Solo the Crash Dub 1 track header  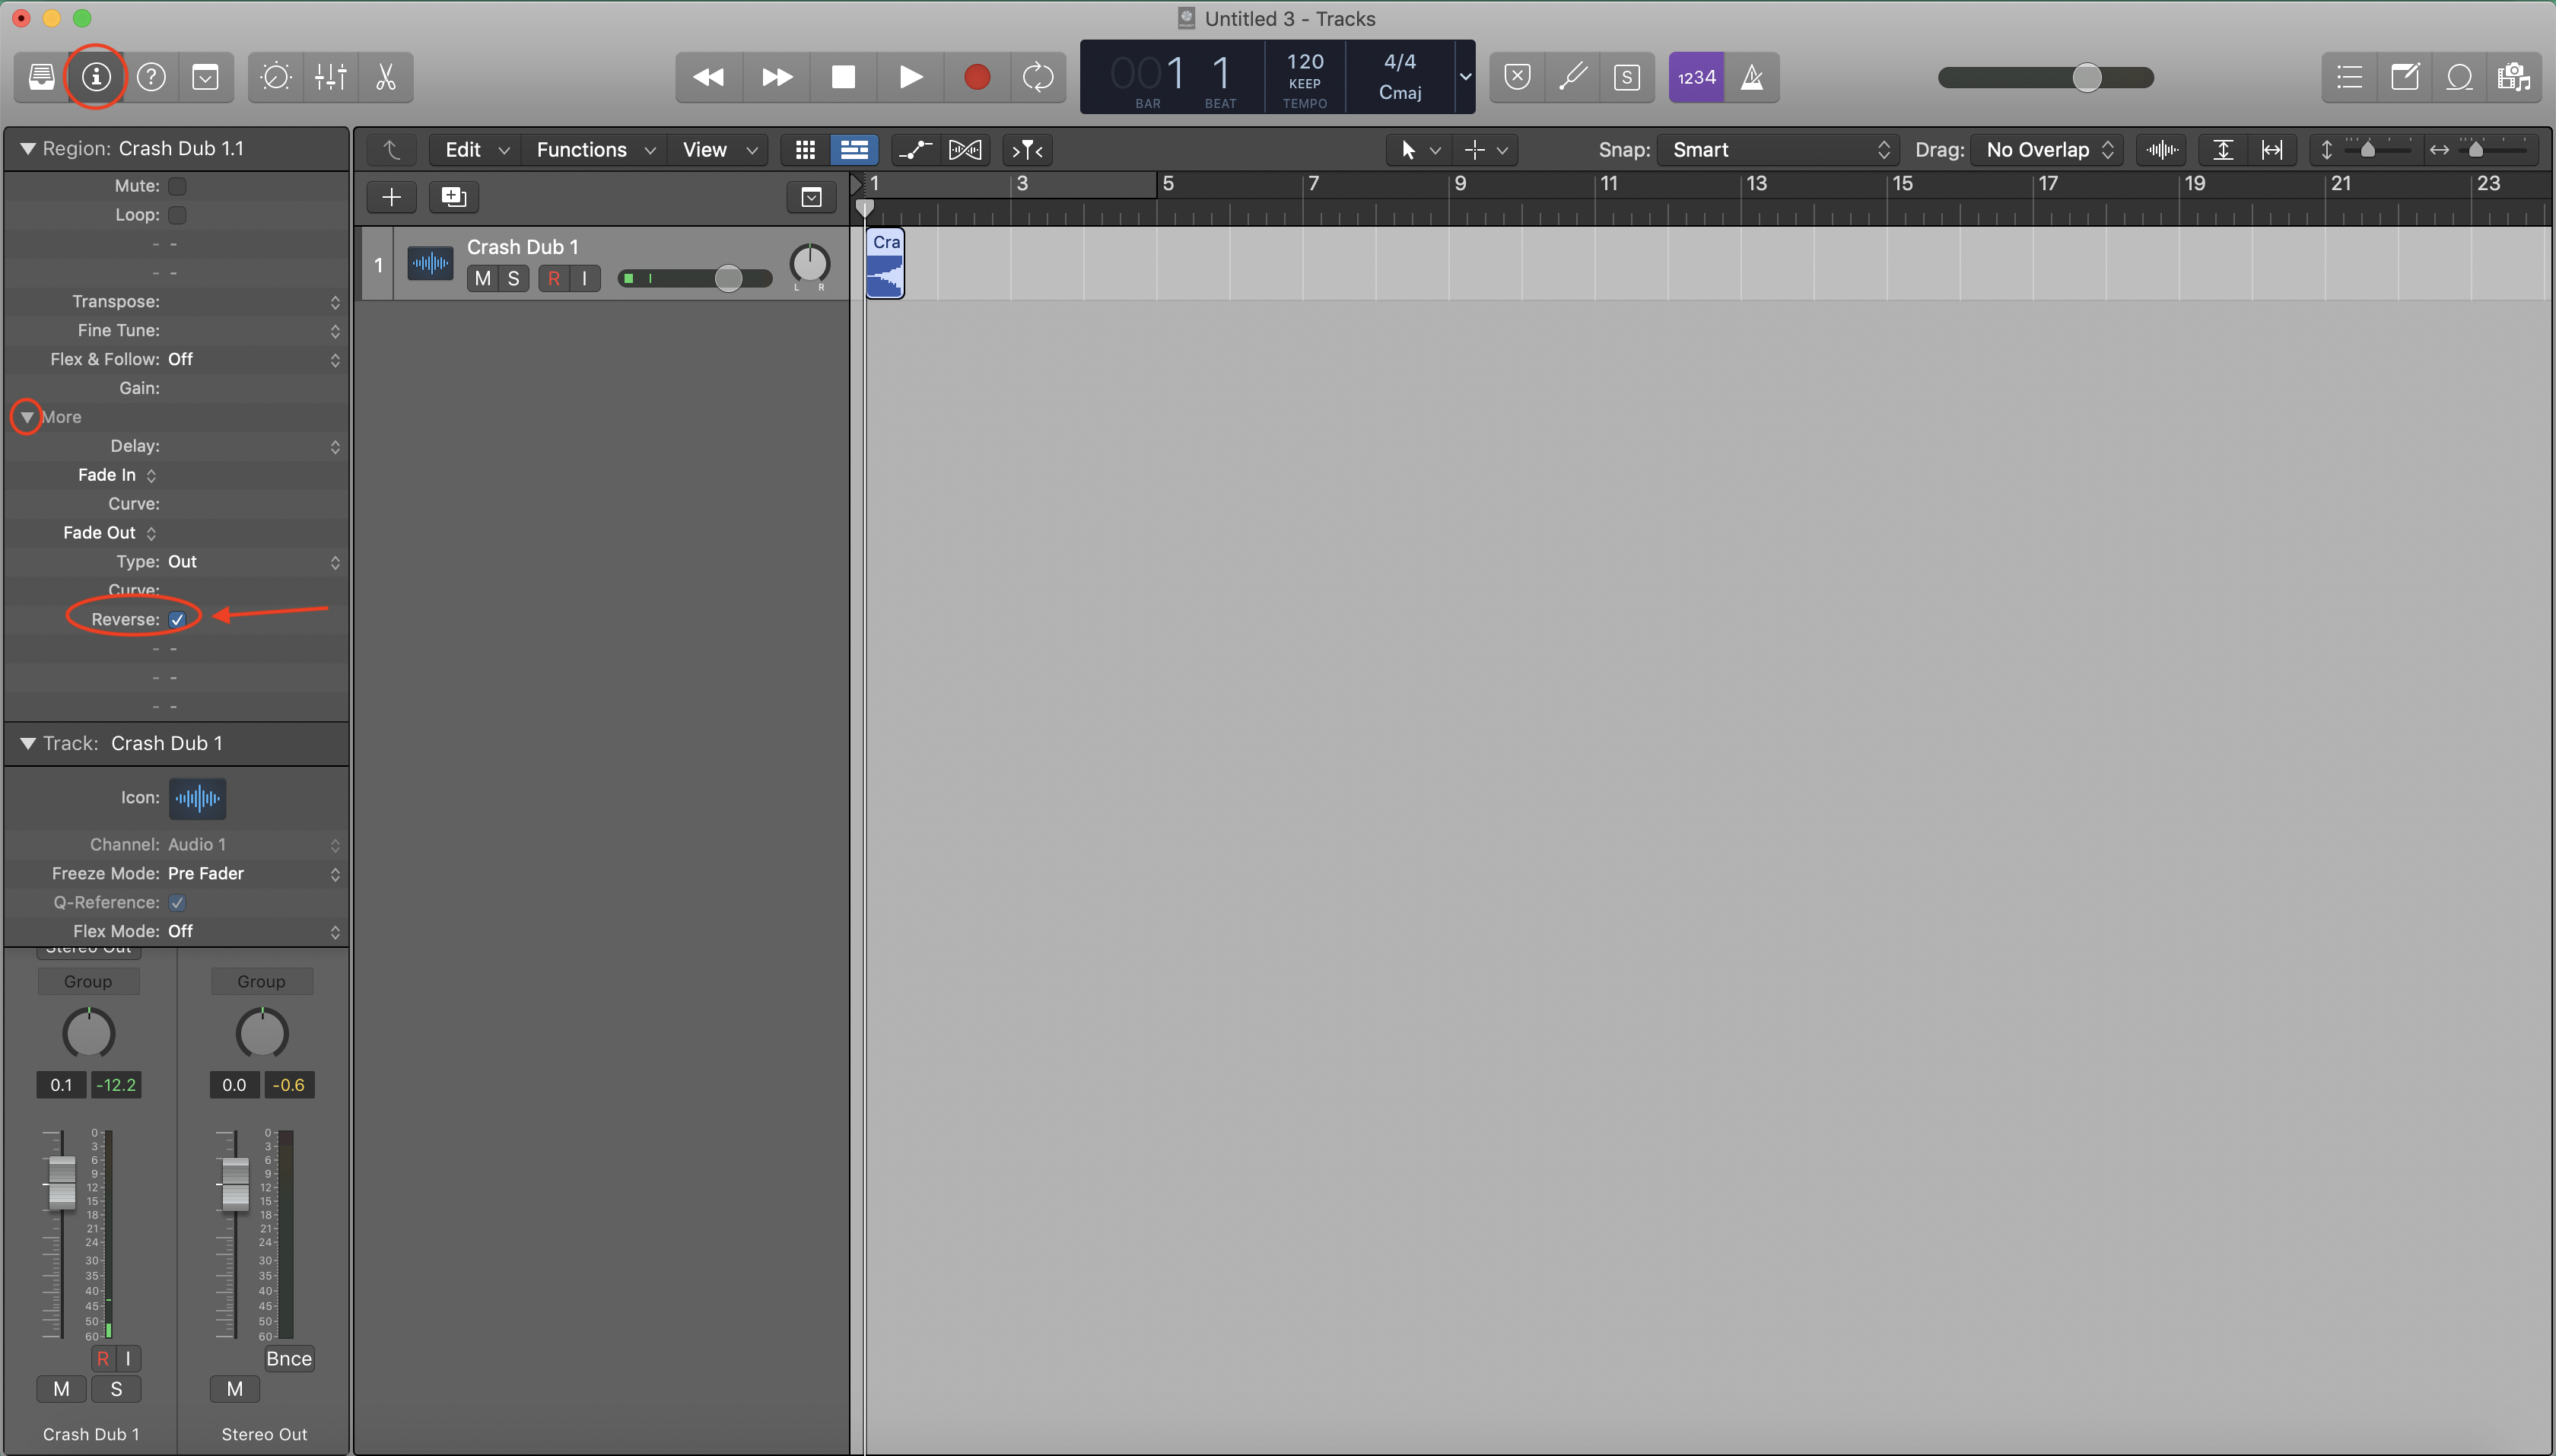tap(513, 279)
